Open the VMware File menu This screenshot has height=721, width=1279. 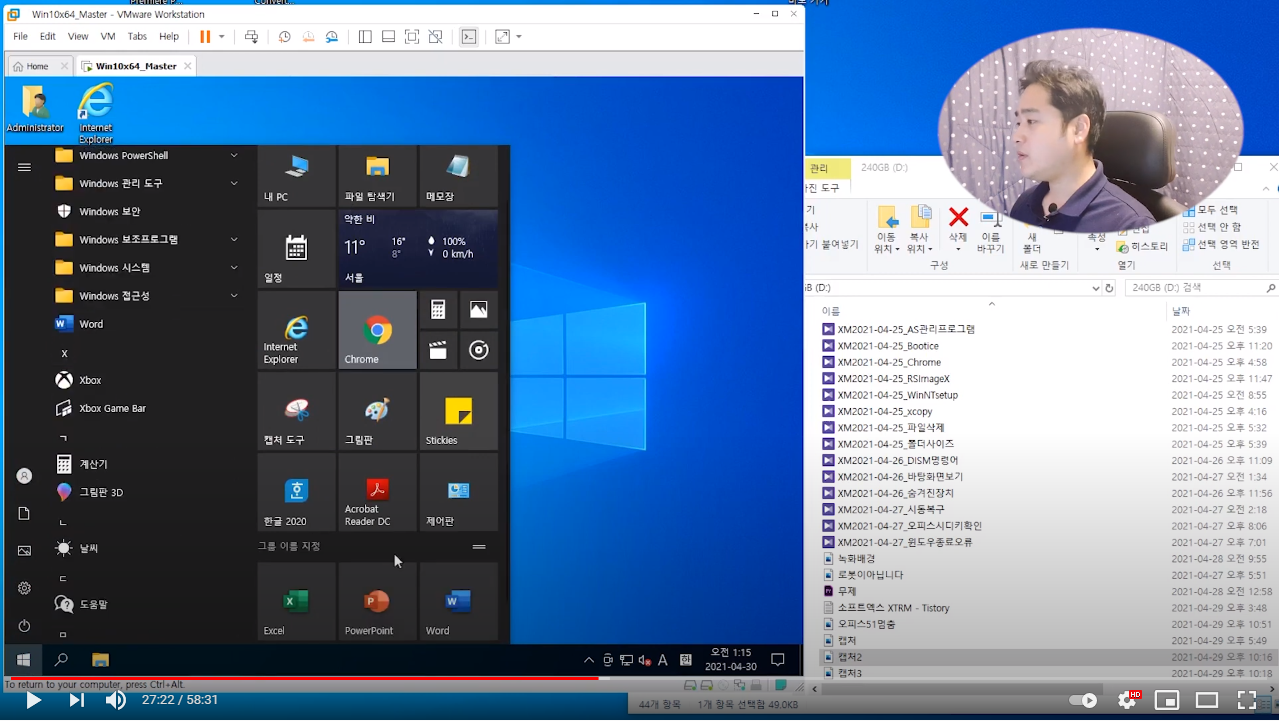click(x=20, y=36)
